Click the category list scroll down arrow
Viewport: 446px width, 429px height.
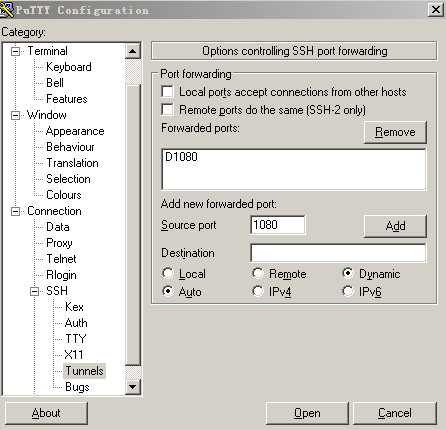(x=133, y=387)
